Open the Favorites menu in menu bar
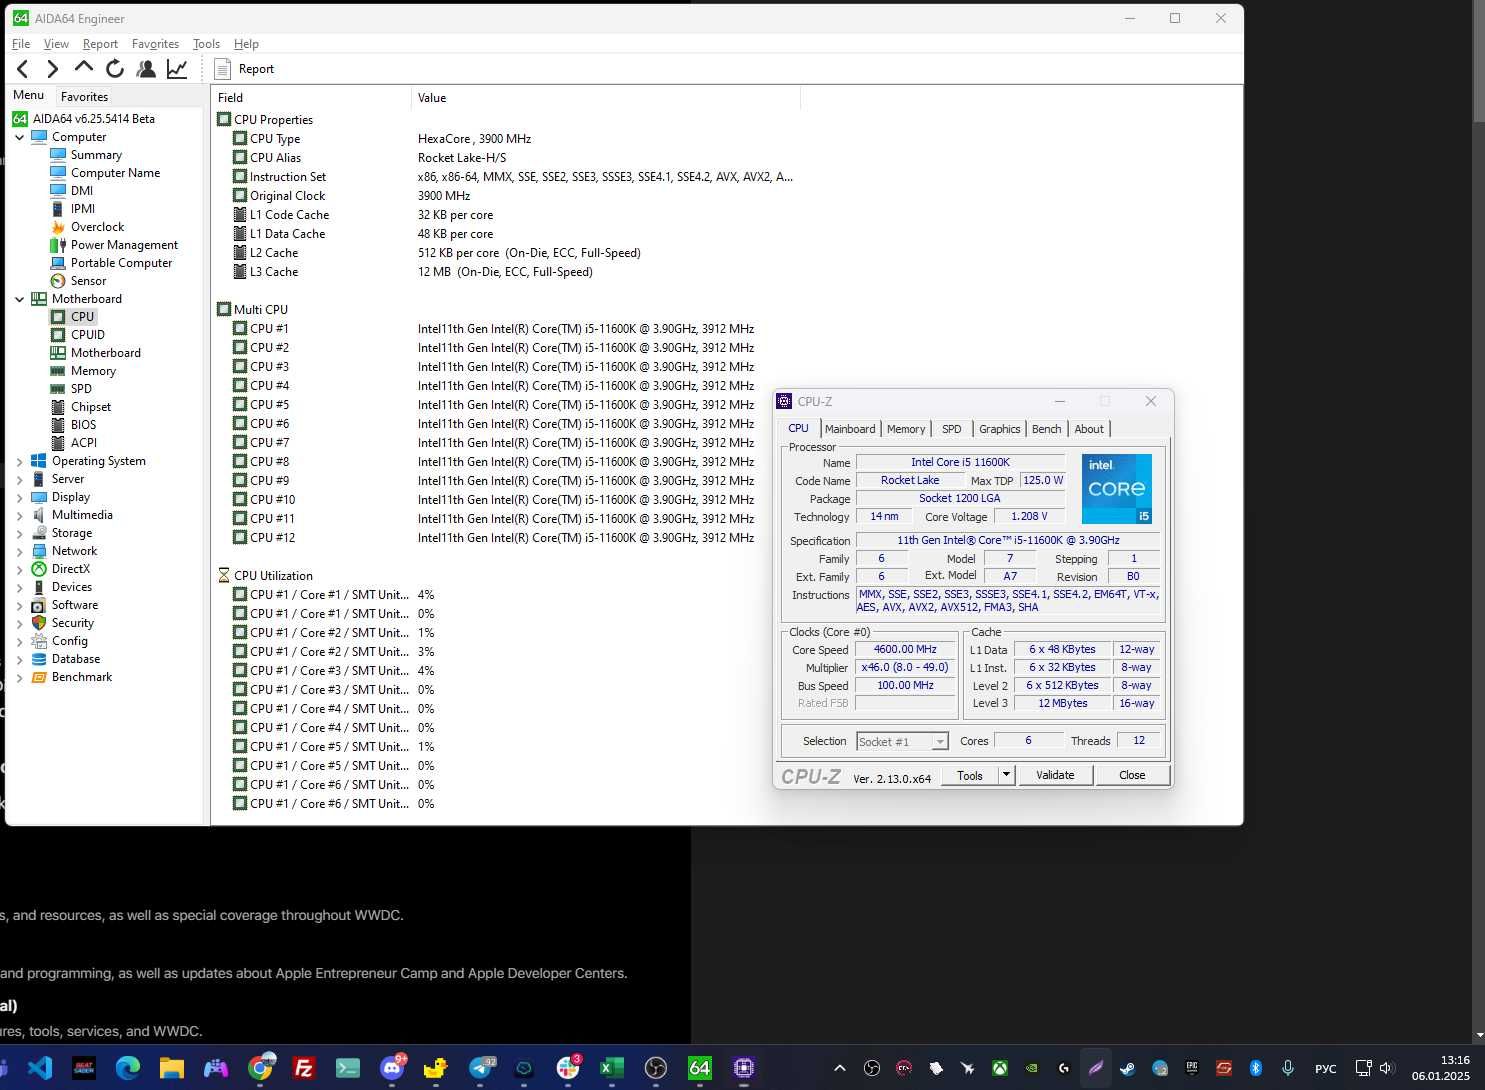Screen dimensions: 1485x1090 [x=155, y=44]
